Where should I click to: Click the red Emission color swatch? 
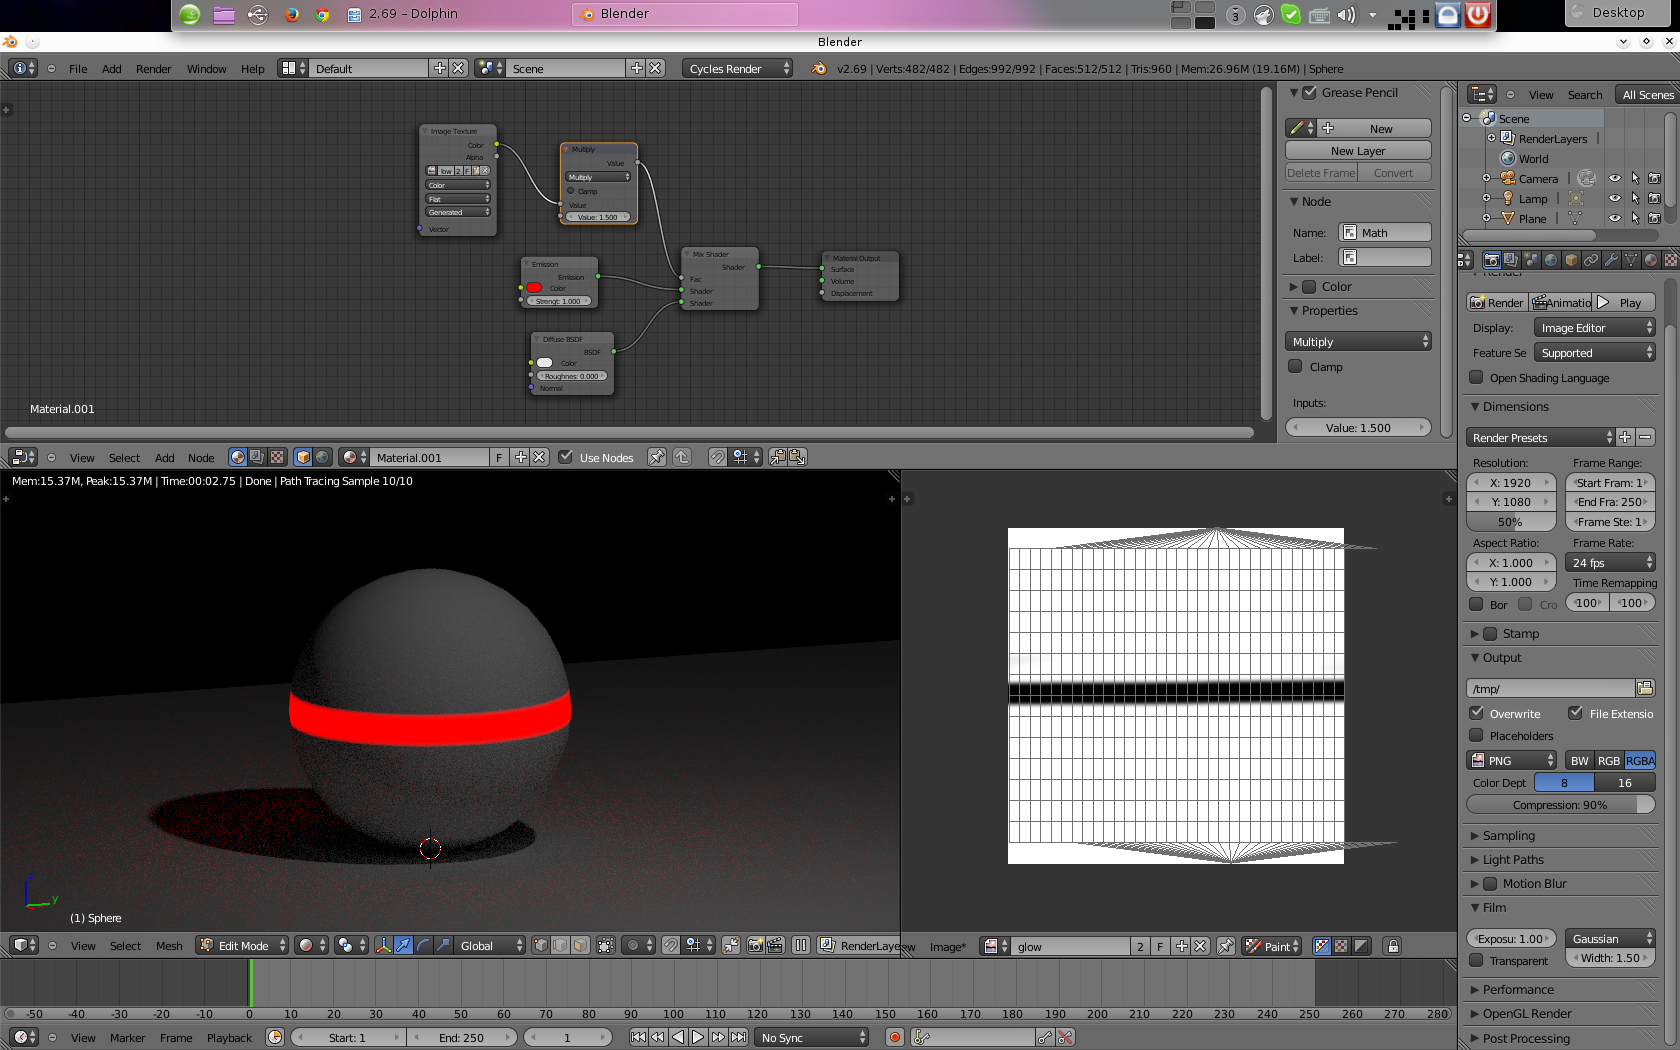(x=535, y=288)
